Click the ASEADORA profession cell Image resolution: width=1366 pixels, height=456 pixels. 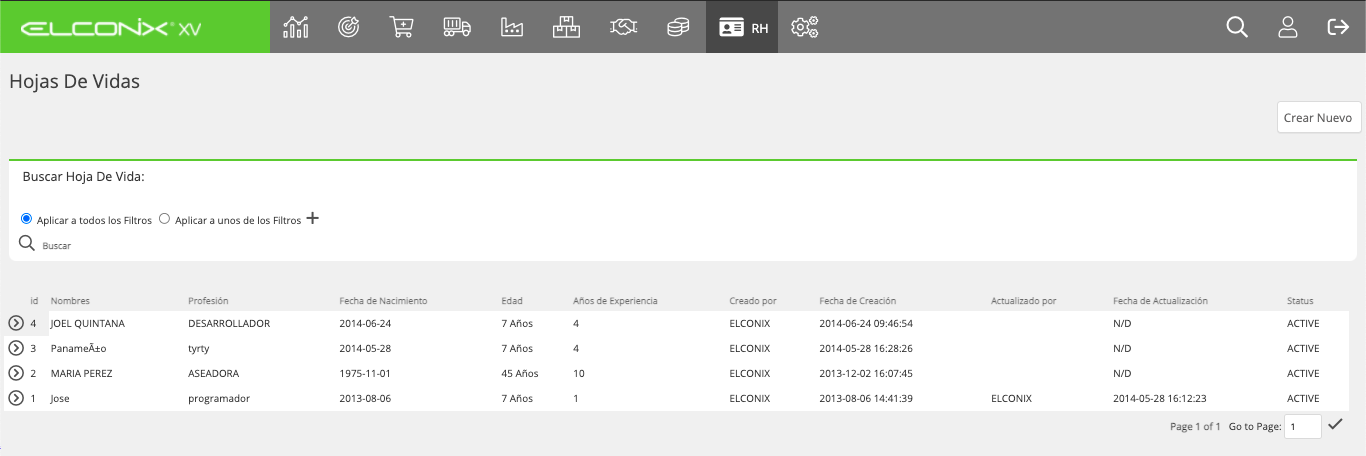[x=214, y=373]
